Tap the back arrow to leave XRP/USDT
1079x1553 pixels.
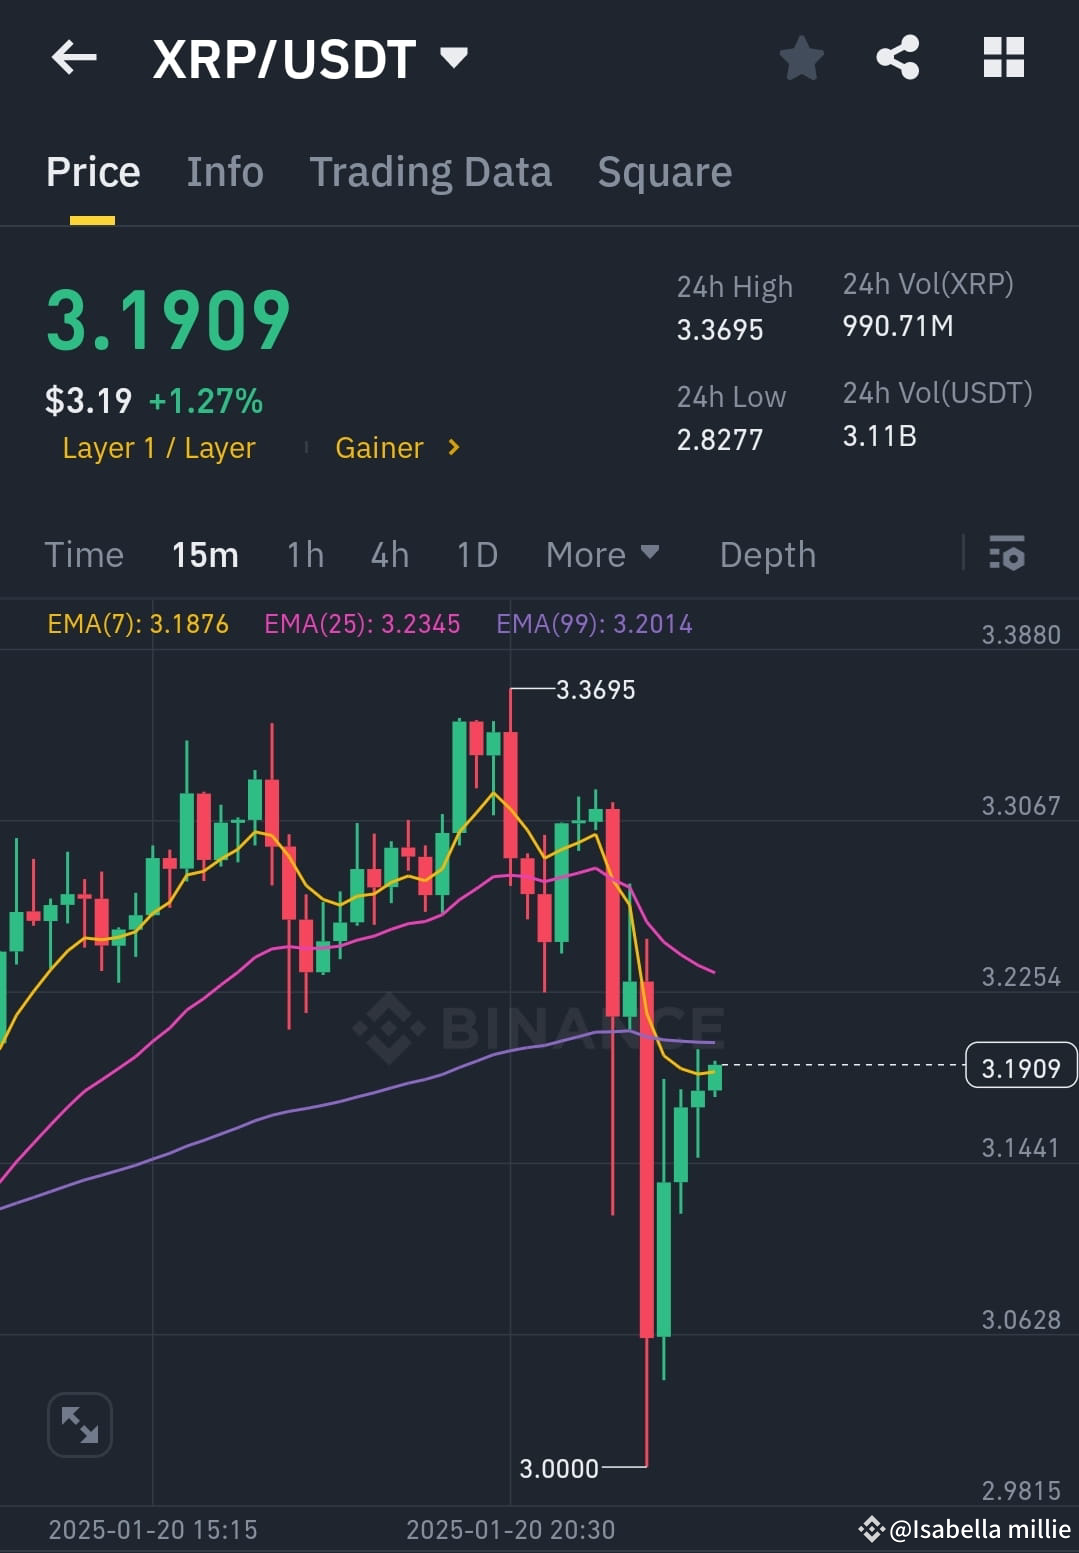73,58
